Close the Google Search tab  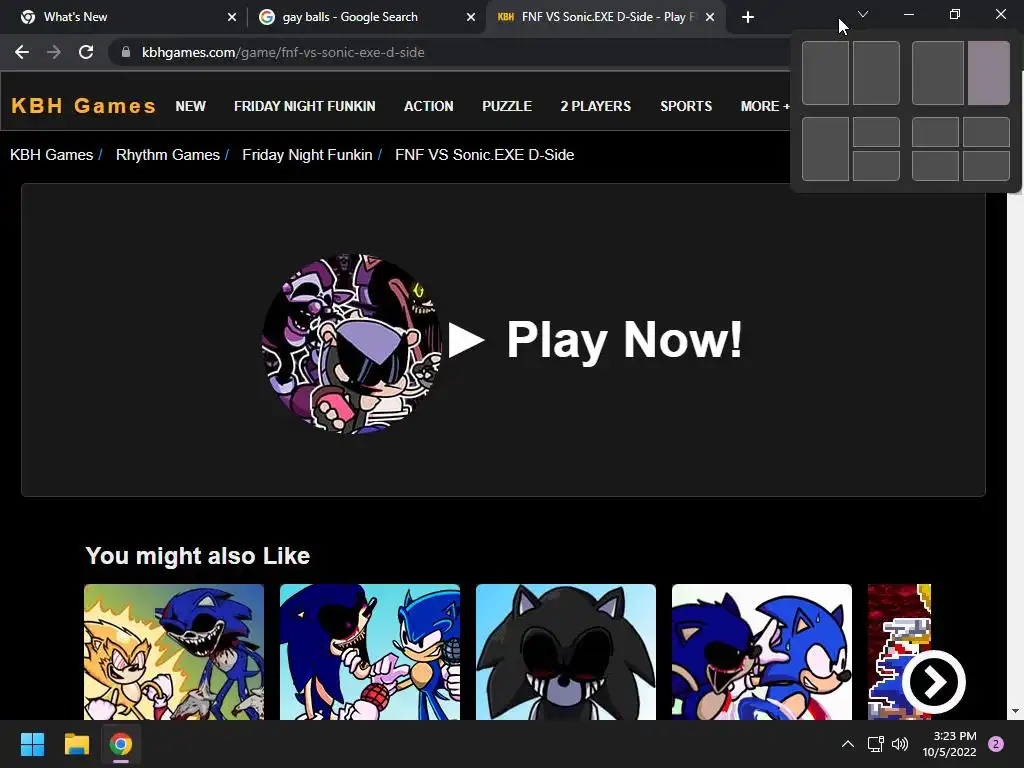click(x=471, y=17)
